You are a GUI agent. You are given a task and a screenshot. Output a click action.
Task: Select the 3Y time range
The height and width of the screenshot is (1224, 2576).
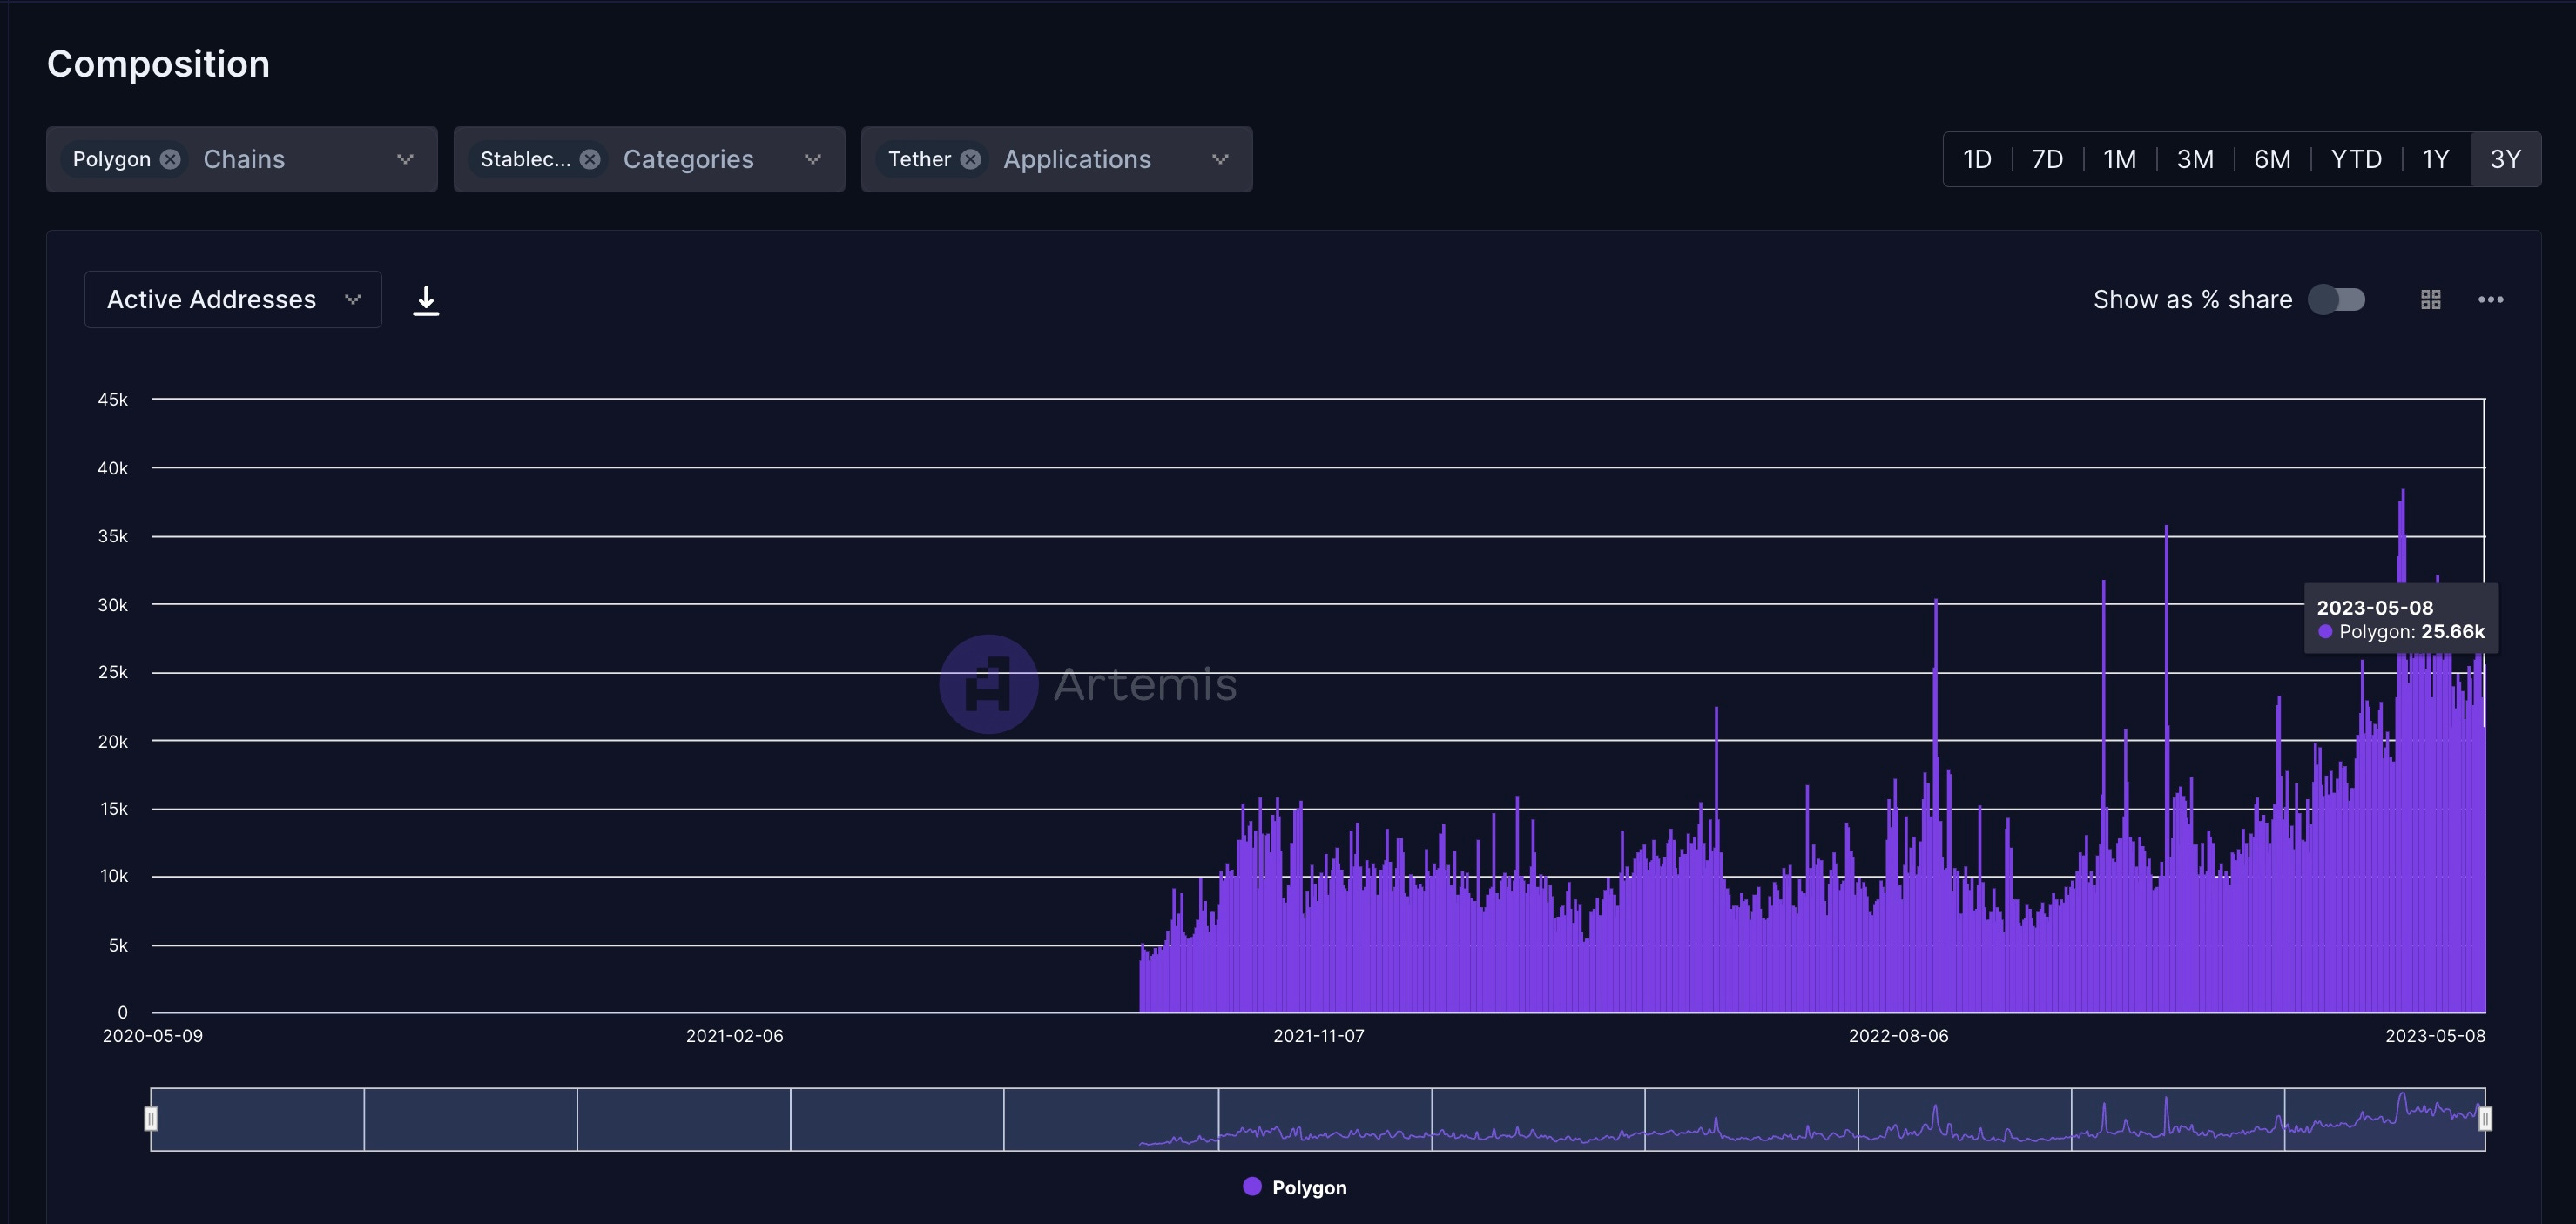[x=2505, y=159]
